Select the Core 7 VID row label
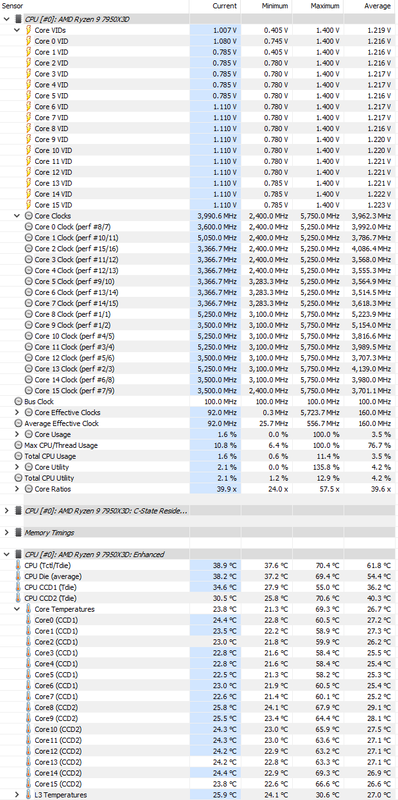The width and height of the screenshot is (398, 800). tap(51, 117)
